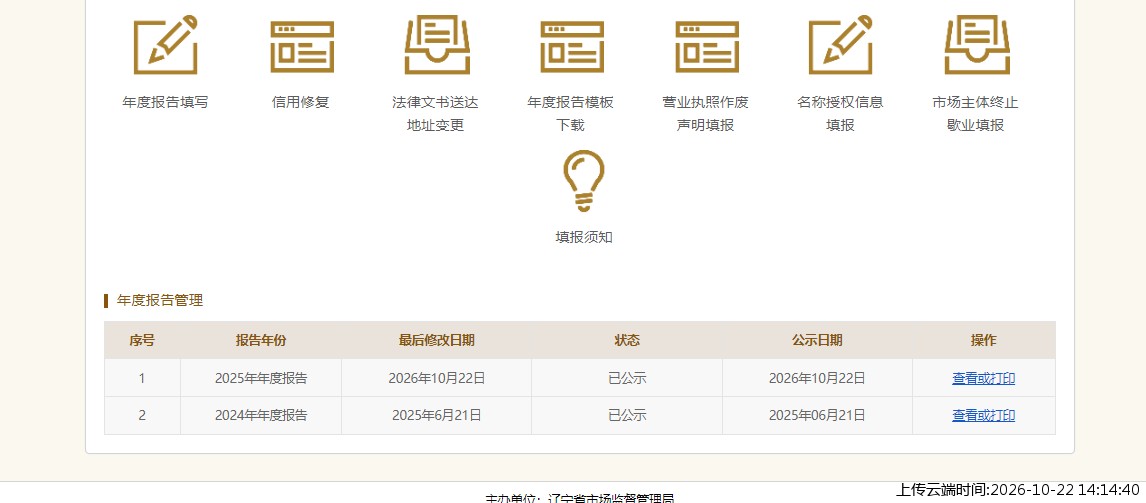This screenshot has height=503, width=1146.
Task: Click the 上传云端时间 timestamp text
Action: 1018,490
